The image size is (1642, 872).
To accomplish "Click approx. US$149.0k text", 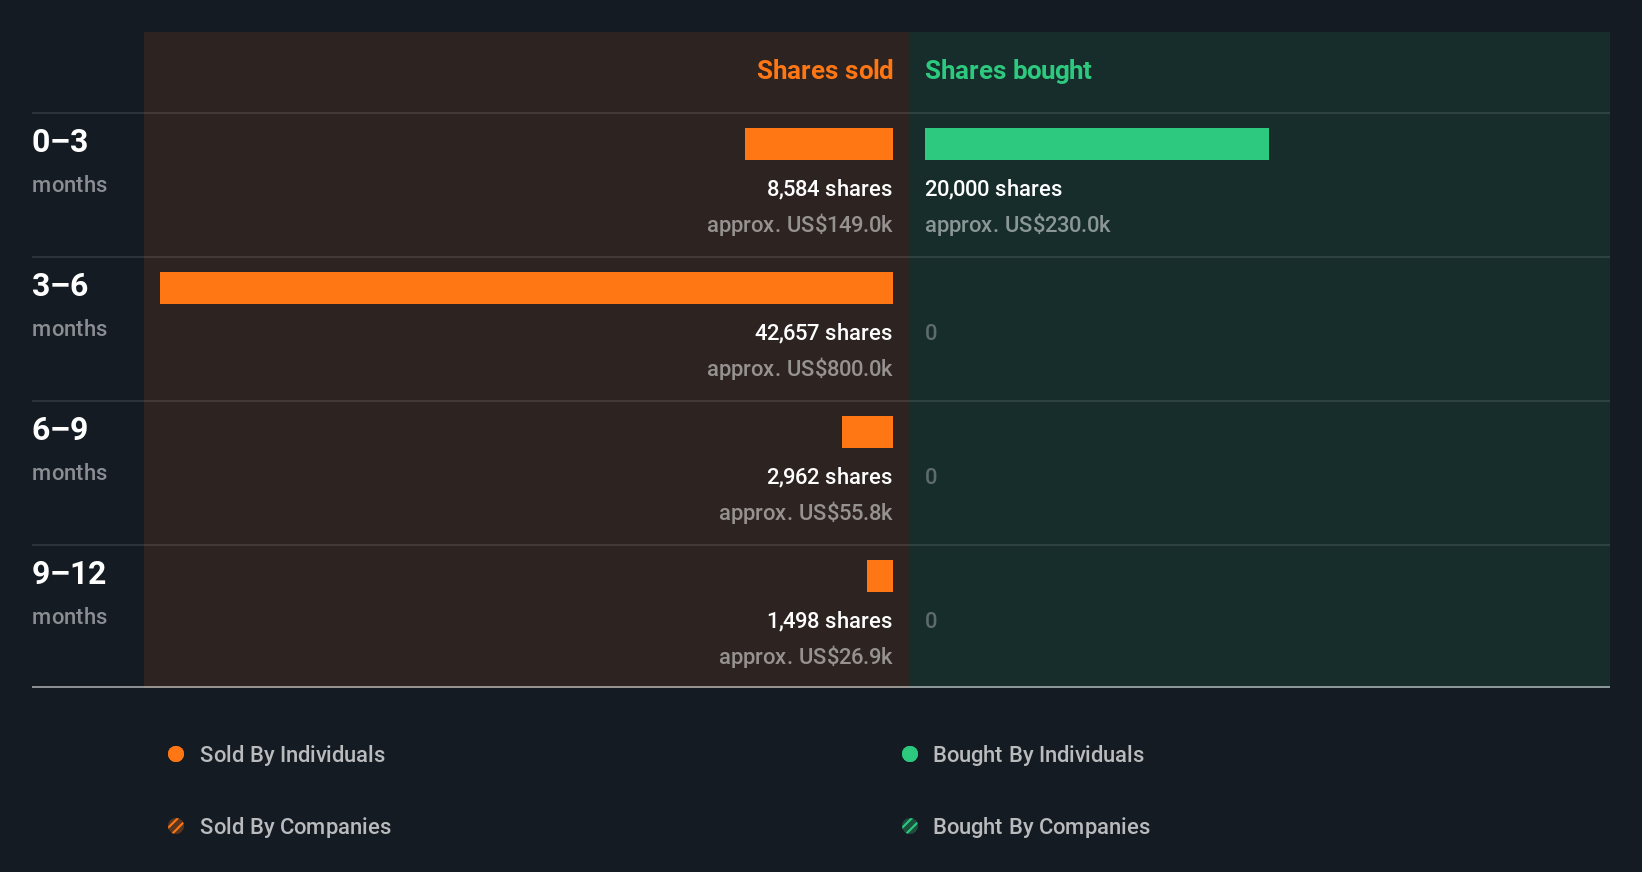I will tap(799, 224).
